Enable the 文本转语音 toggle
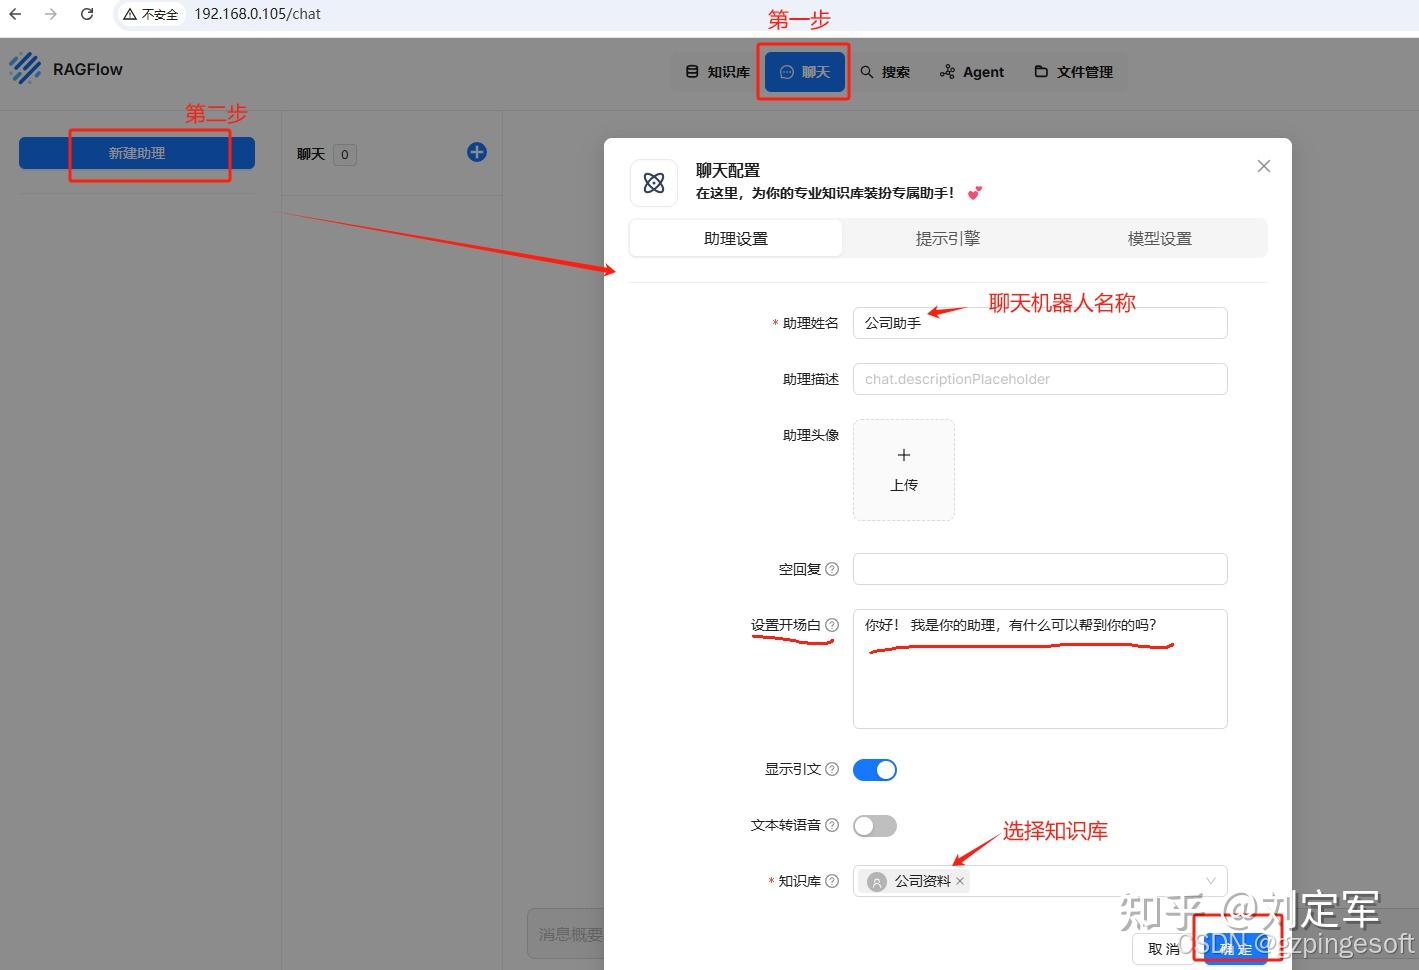The image size is (1419, 970). click(875, 826)
